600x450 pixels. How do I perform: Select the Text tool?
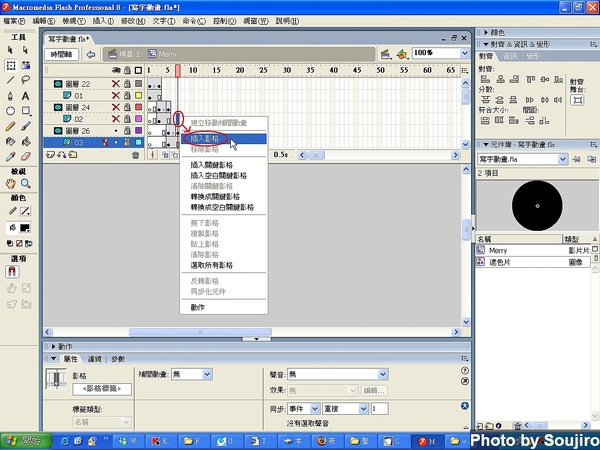pyautogui.click(x=25, y=96)
